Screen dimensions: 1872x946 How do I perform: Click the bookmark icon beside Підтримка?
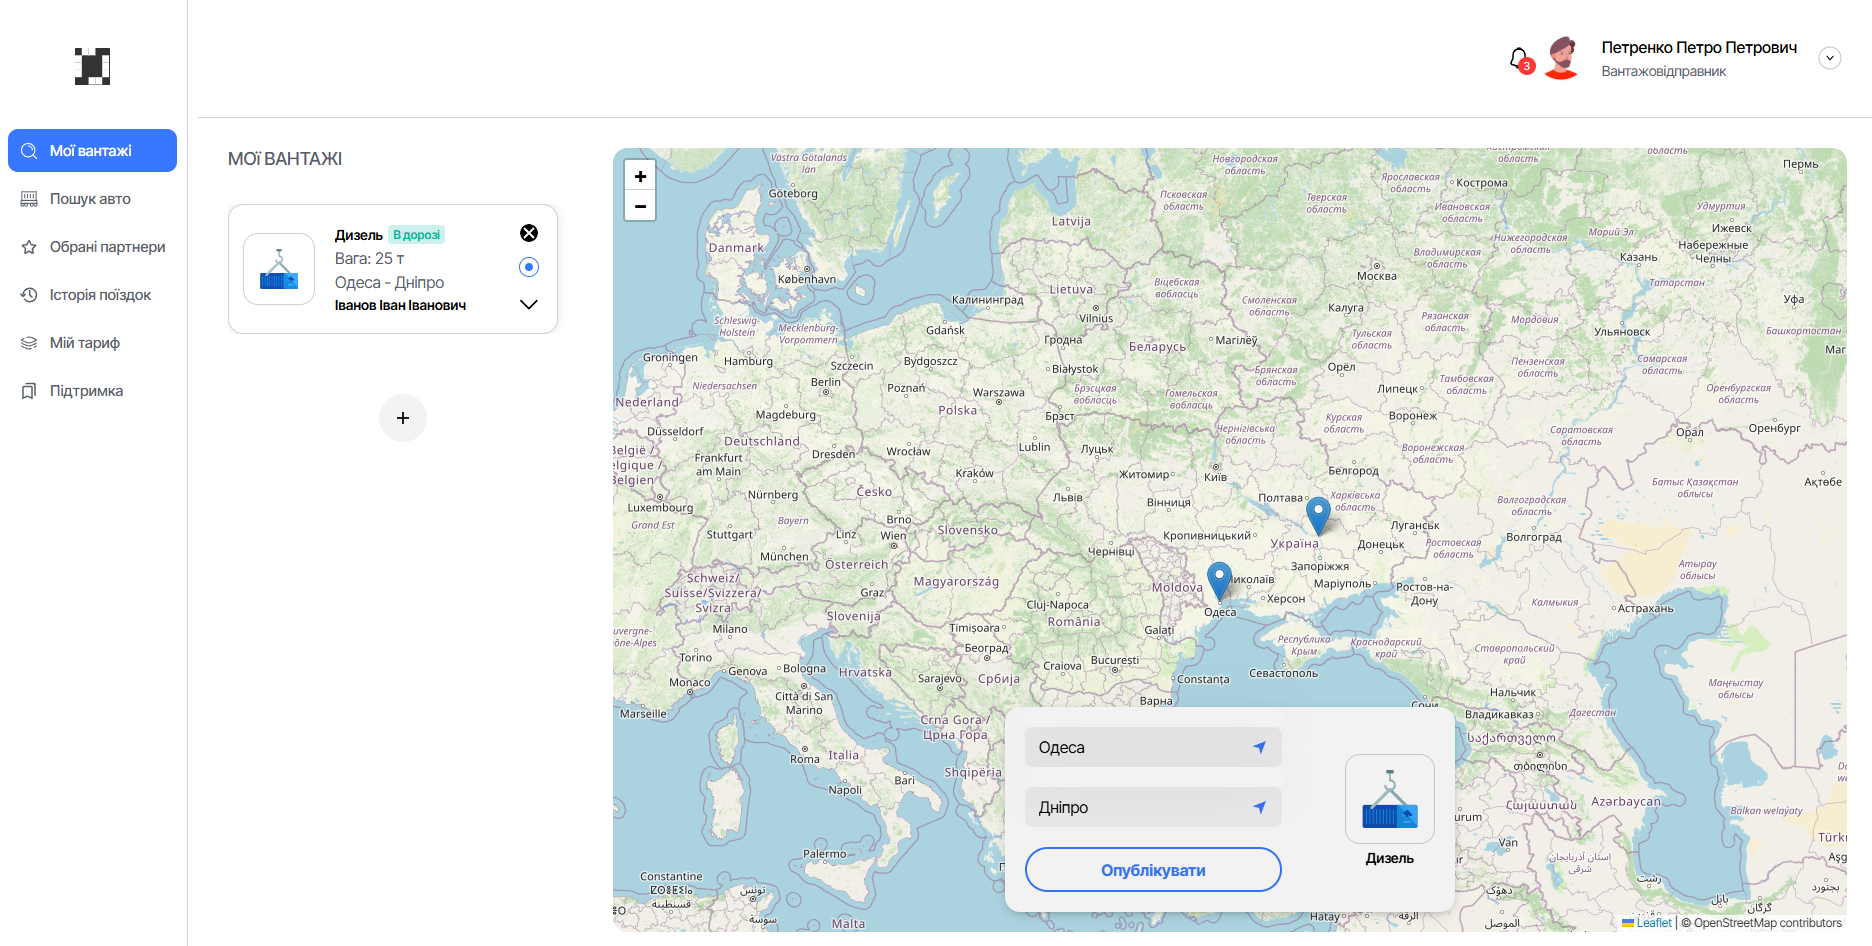(29, 391)
